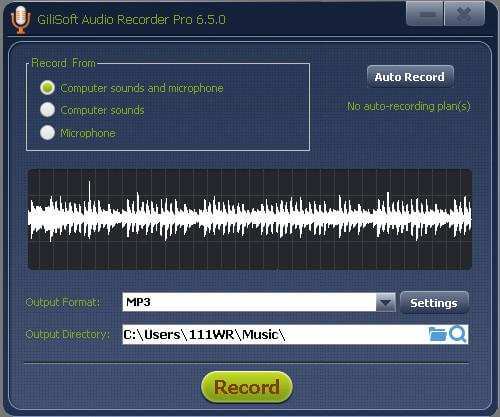Image resolution: width=500 pixels, height=417 pixels.
Task: Click the No auto-recording plan(s) status text
Action: tap(409, 106)
